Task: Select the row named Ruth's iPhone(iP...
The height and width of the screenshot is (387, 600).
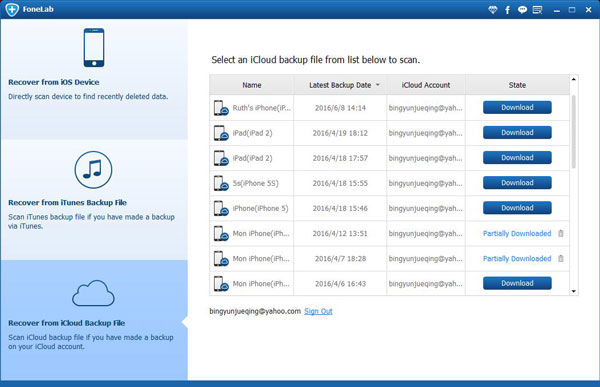Action: 390,108
